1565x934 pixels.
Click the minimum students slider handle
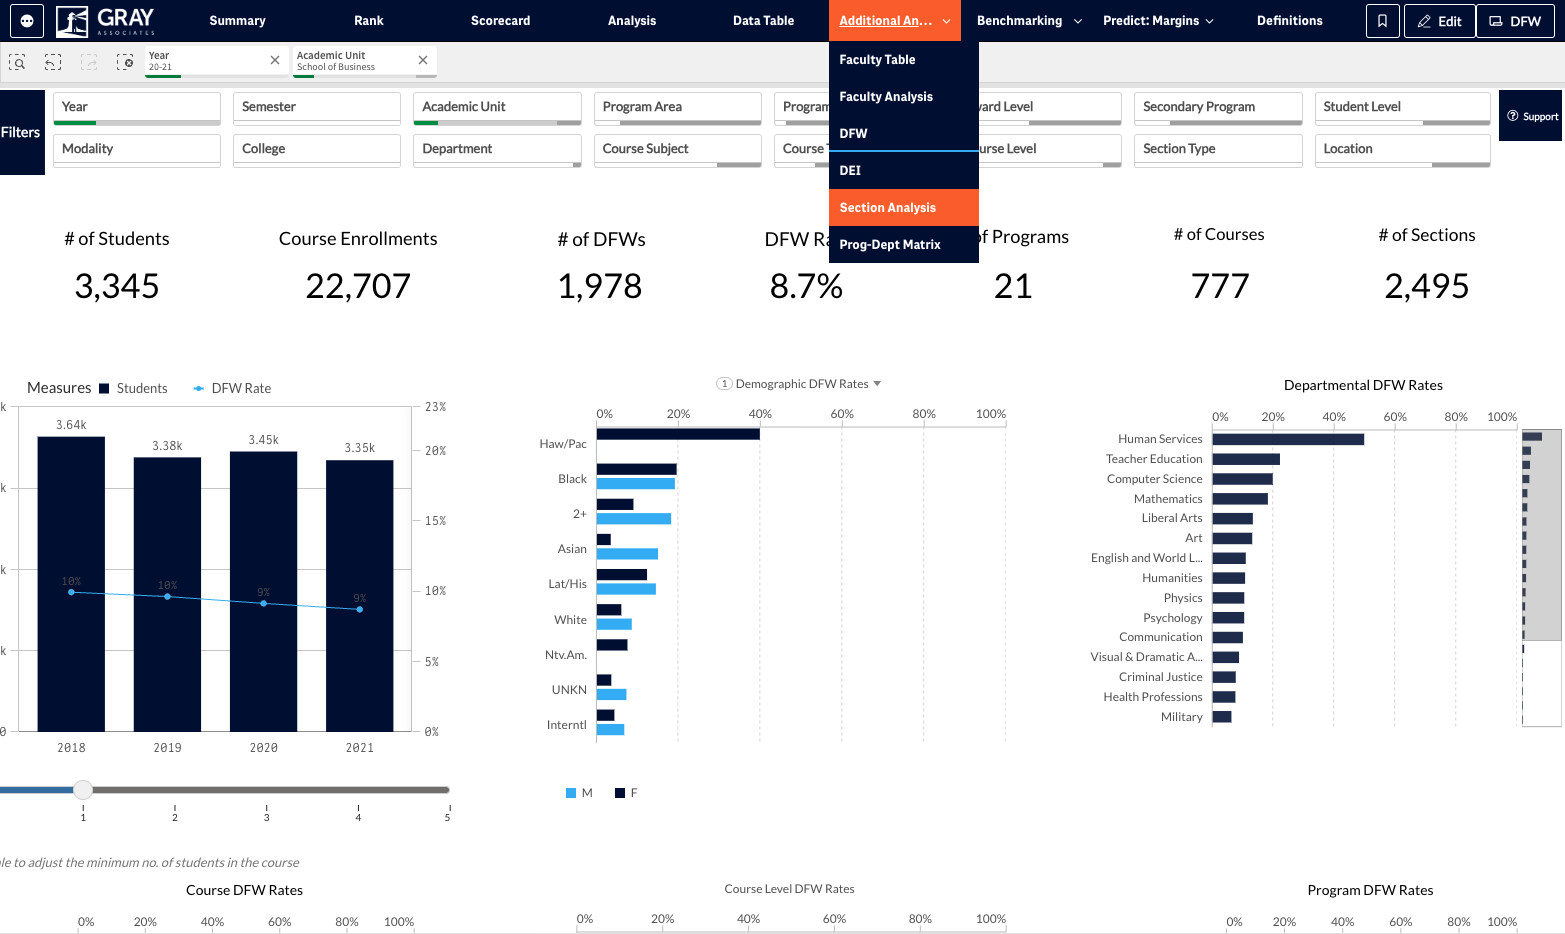(83, 790)
